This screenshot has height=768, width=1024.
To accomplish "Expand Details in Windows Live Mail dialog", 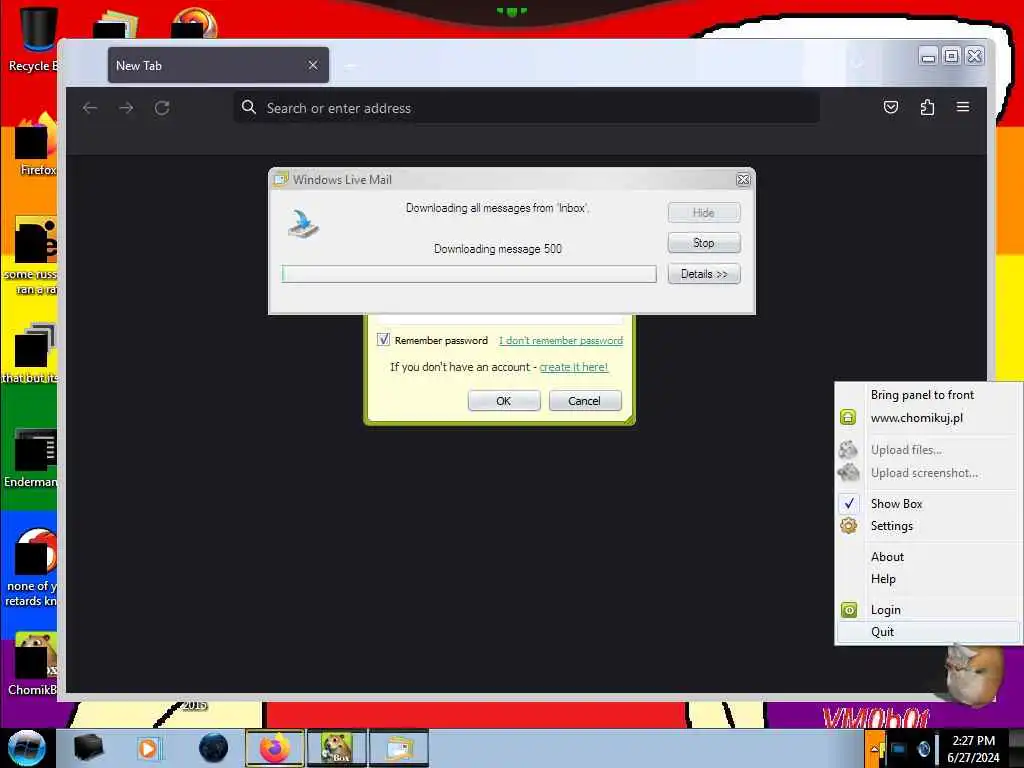I will click(x=703, y=274).
